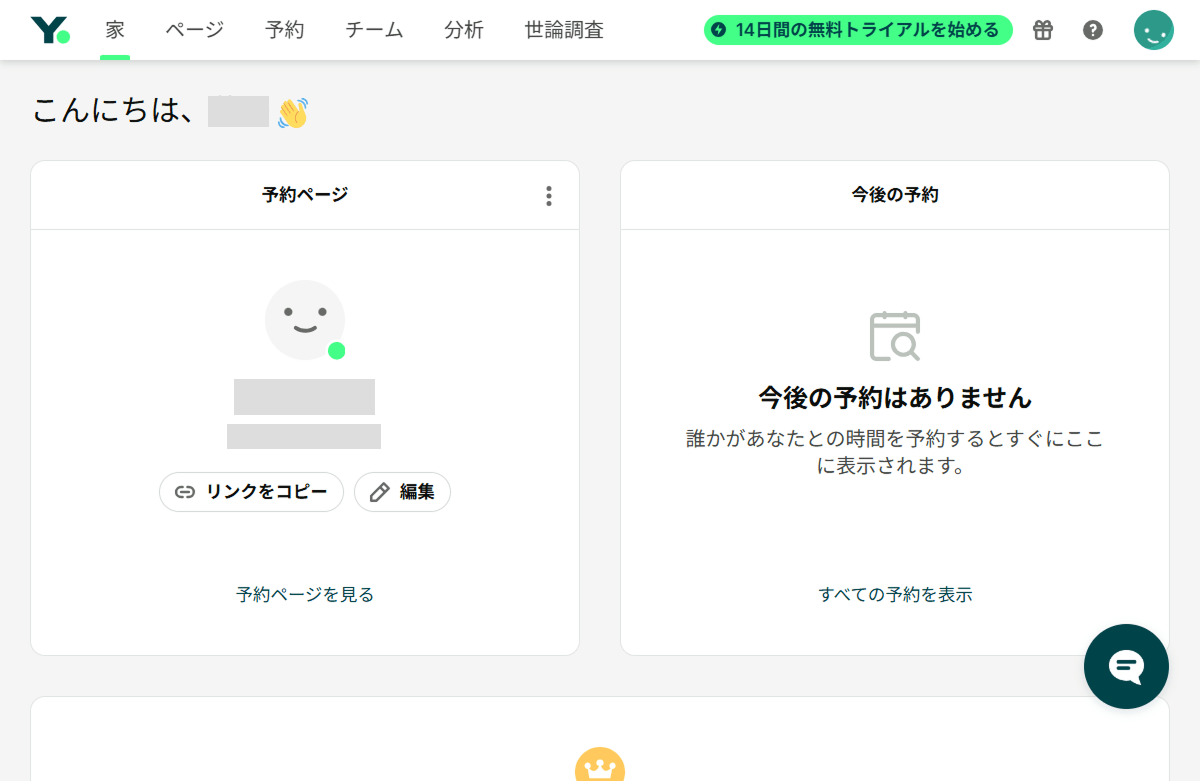
Task: Open the chat support bubble
Action: tap(1126, 667)
